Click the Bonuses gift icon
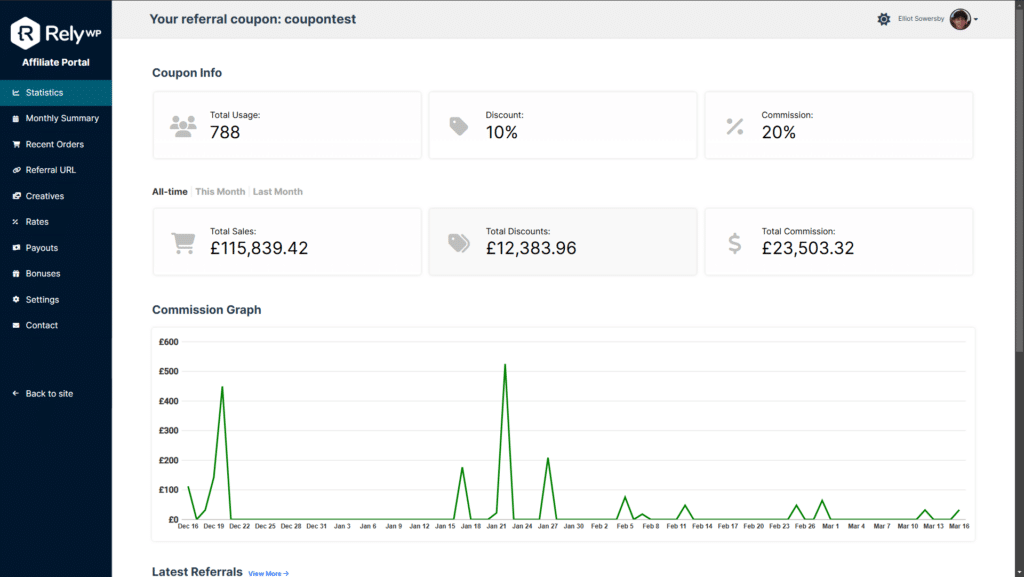 pyautogui.click(x=16, y=273)
